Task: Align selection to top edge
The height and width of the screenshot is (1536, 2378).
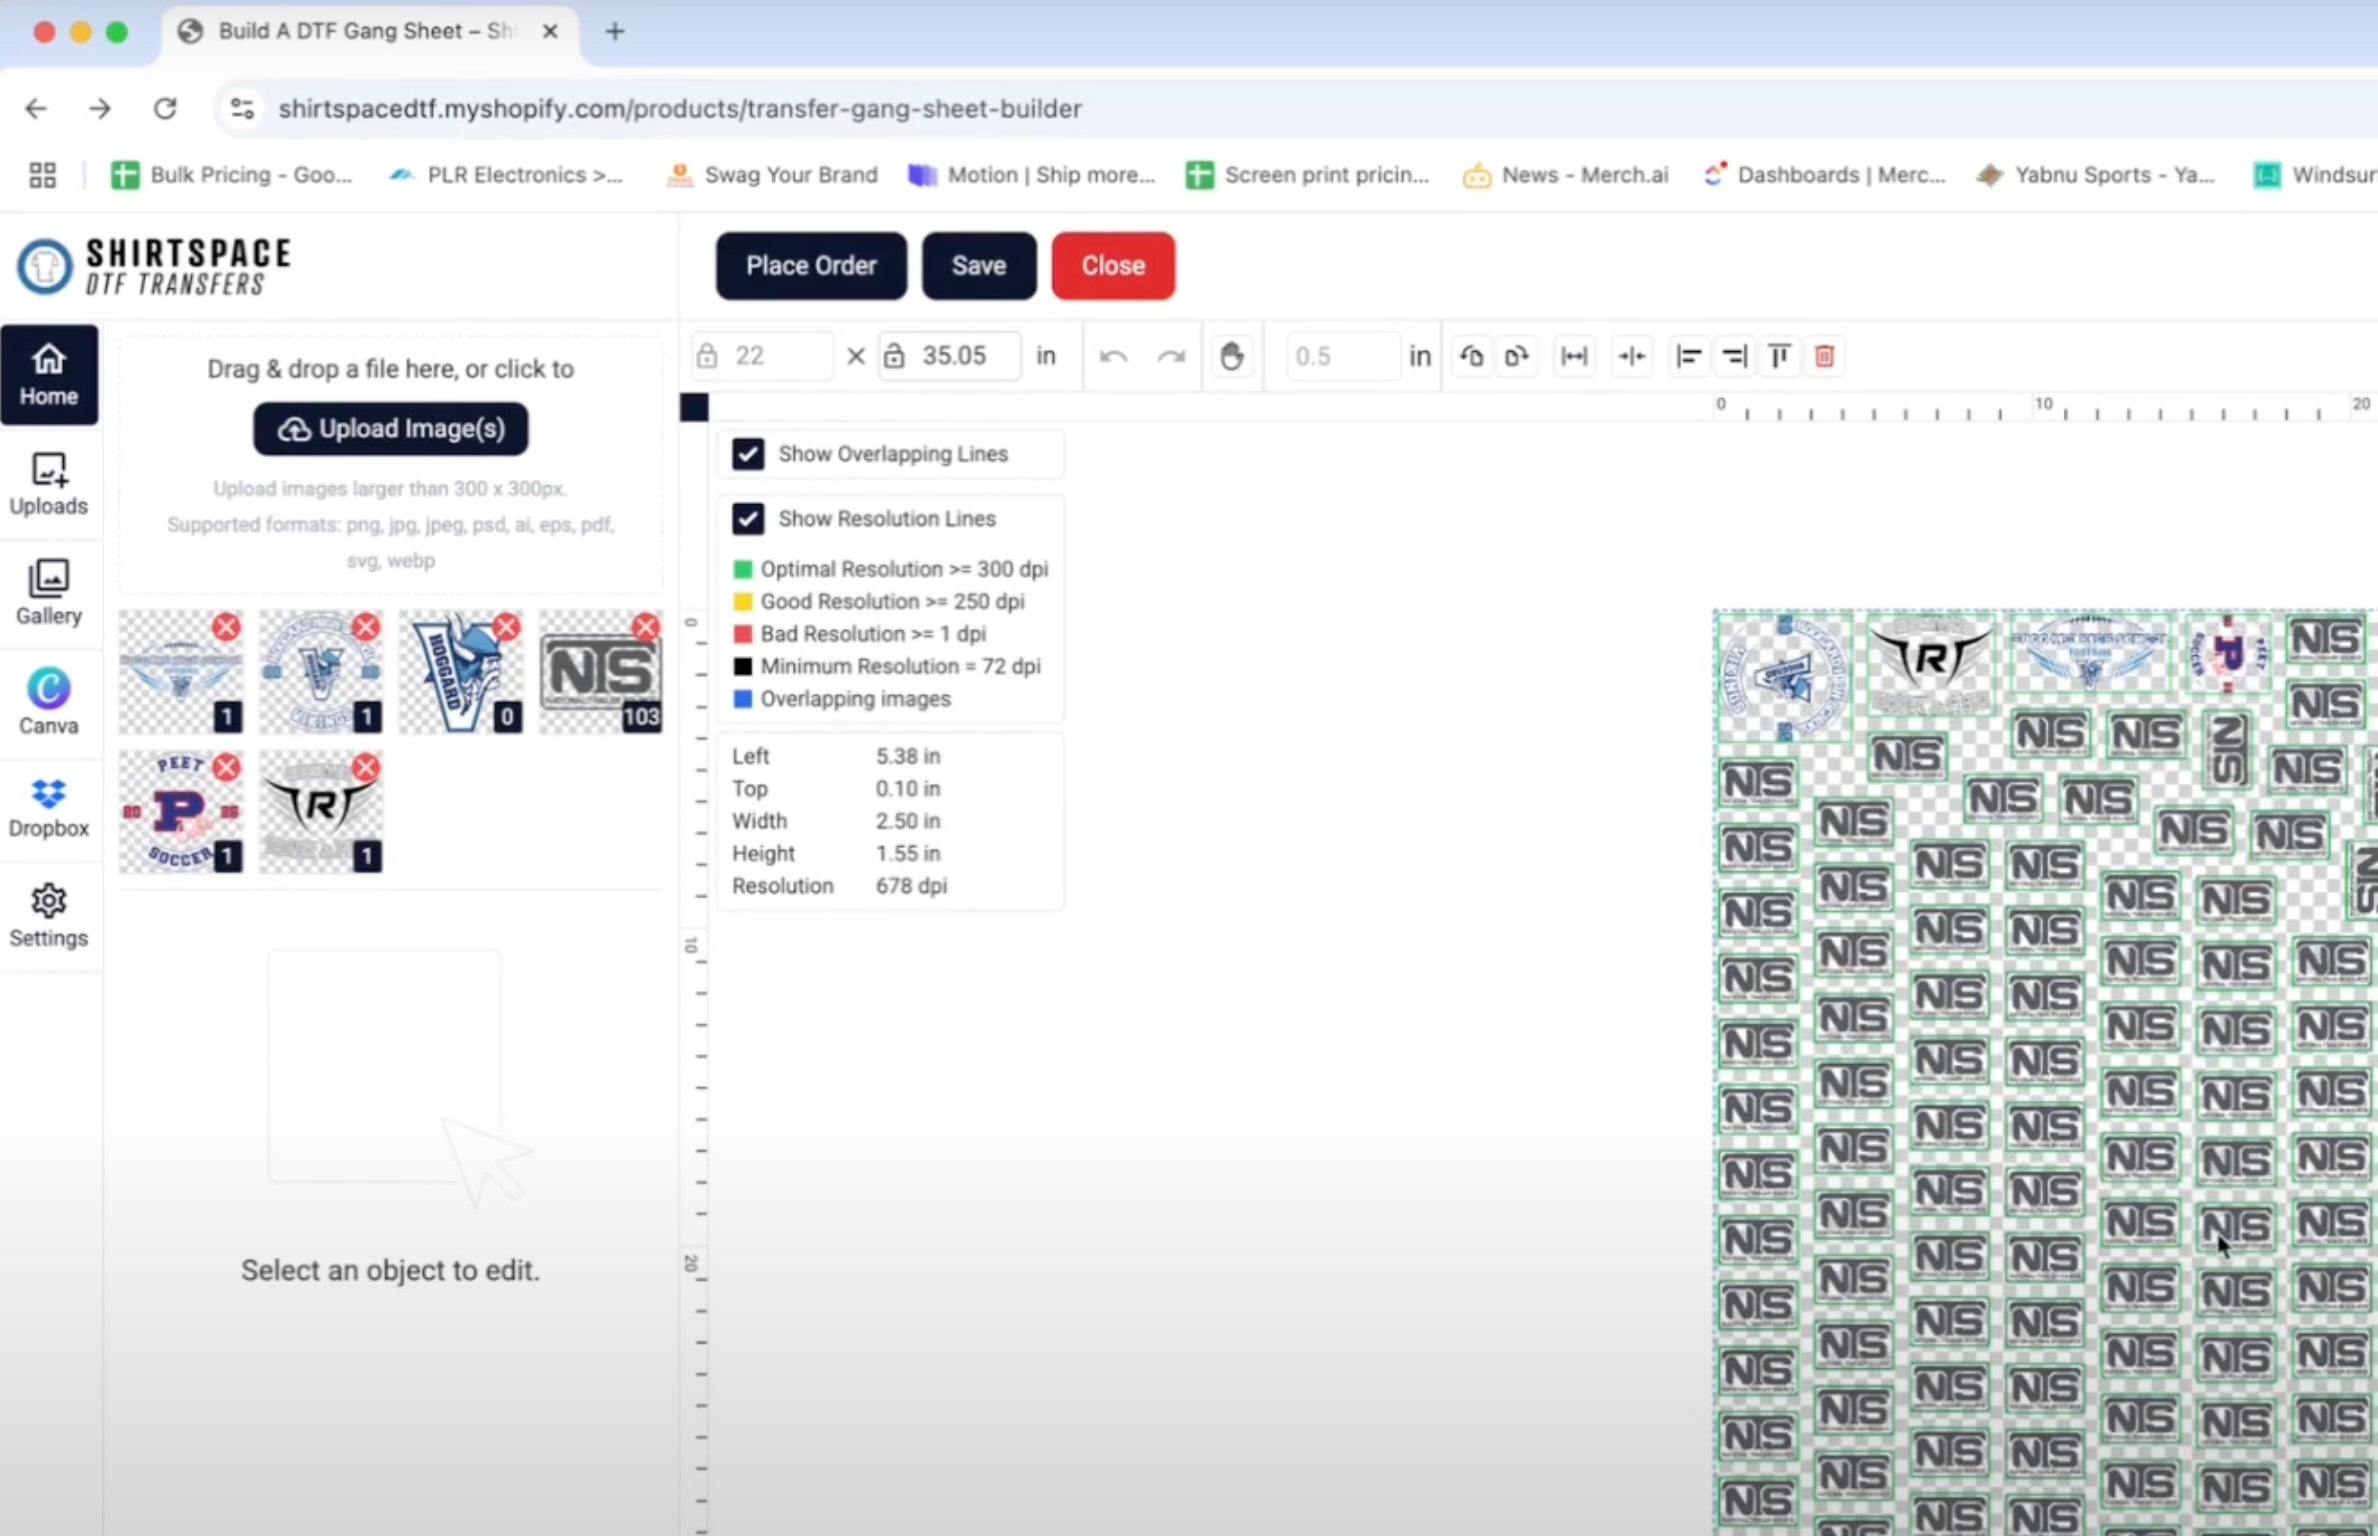Action: pyautogui.click(x=1780, y=356)
